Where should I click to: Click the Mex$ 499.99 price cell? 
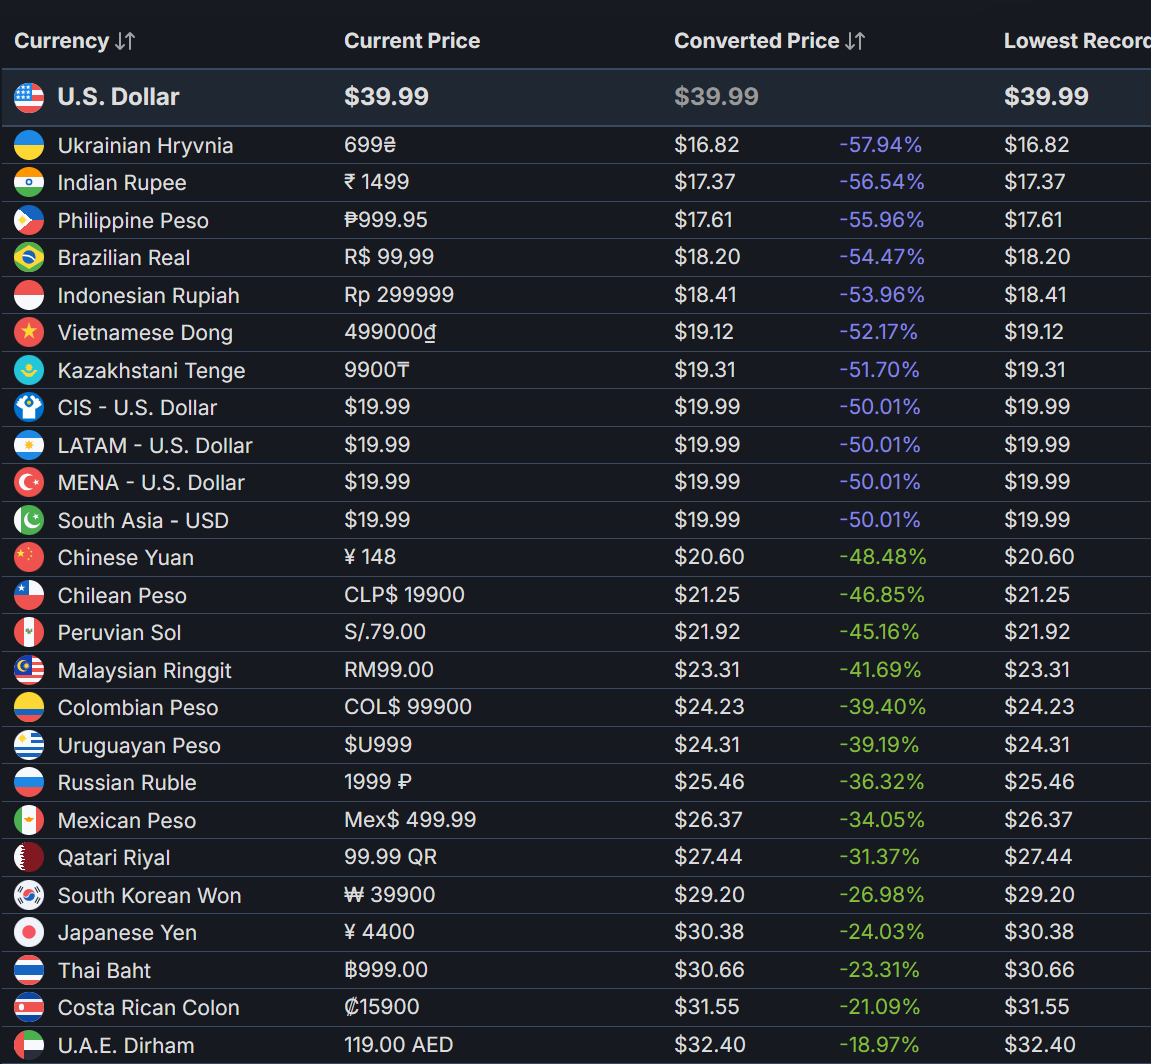pyautogui.click(x=410, y=819)
